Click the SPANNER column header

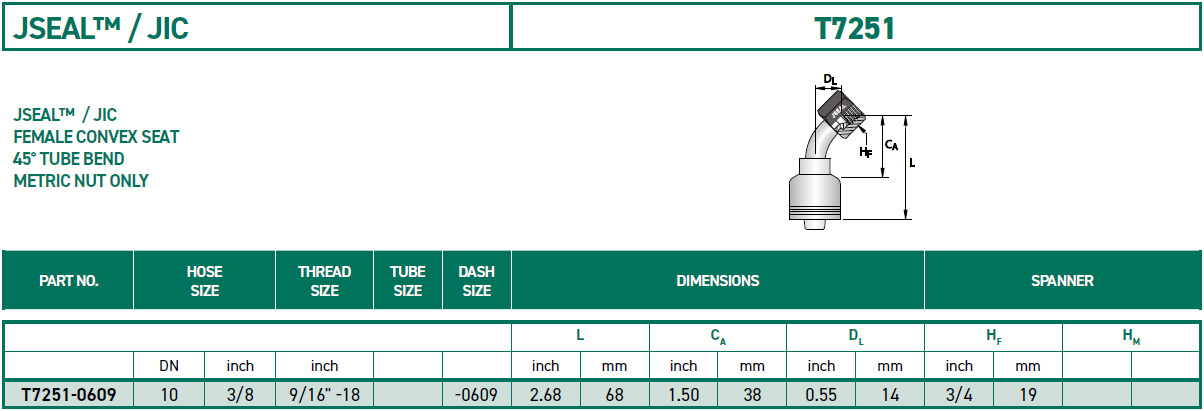1062,281
